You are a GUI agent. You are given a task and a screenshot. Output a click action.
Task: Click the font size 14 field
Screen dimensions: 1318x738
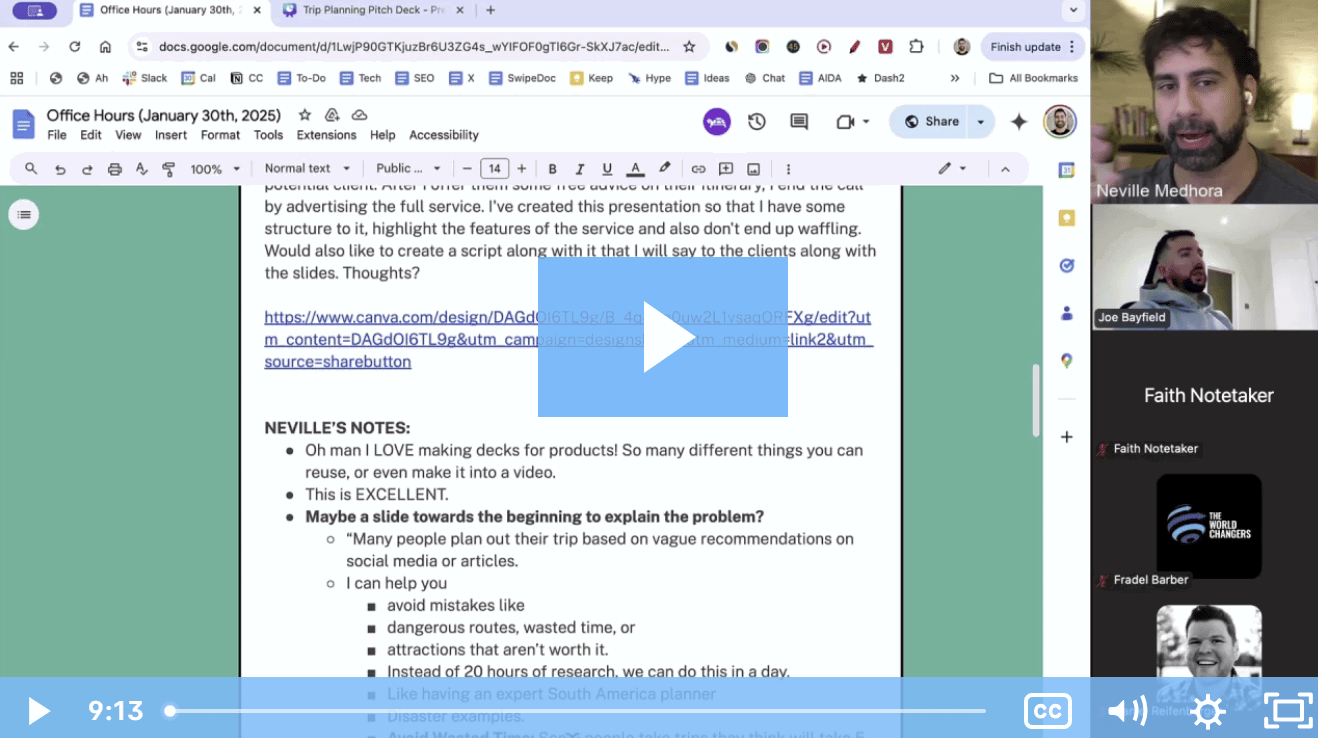tap(494, 169)
